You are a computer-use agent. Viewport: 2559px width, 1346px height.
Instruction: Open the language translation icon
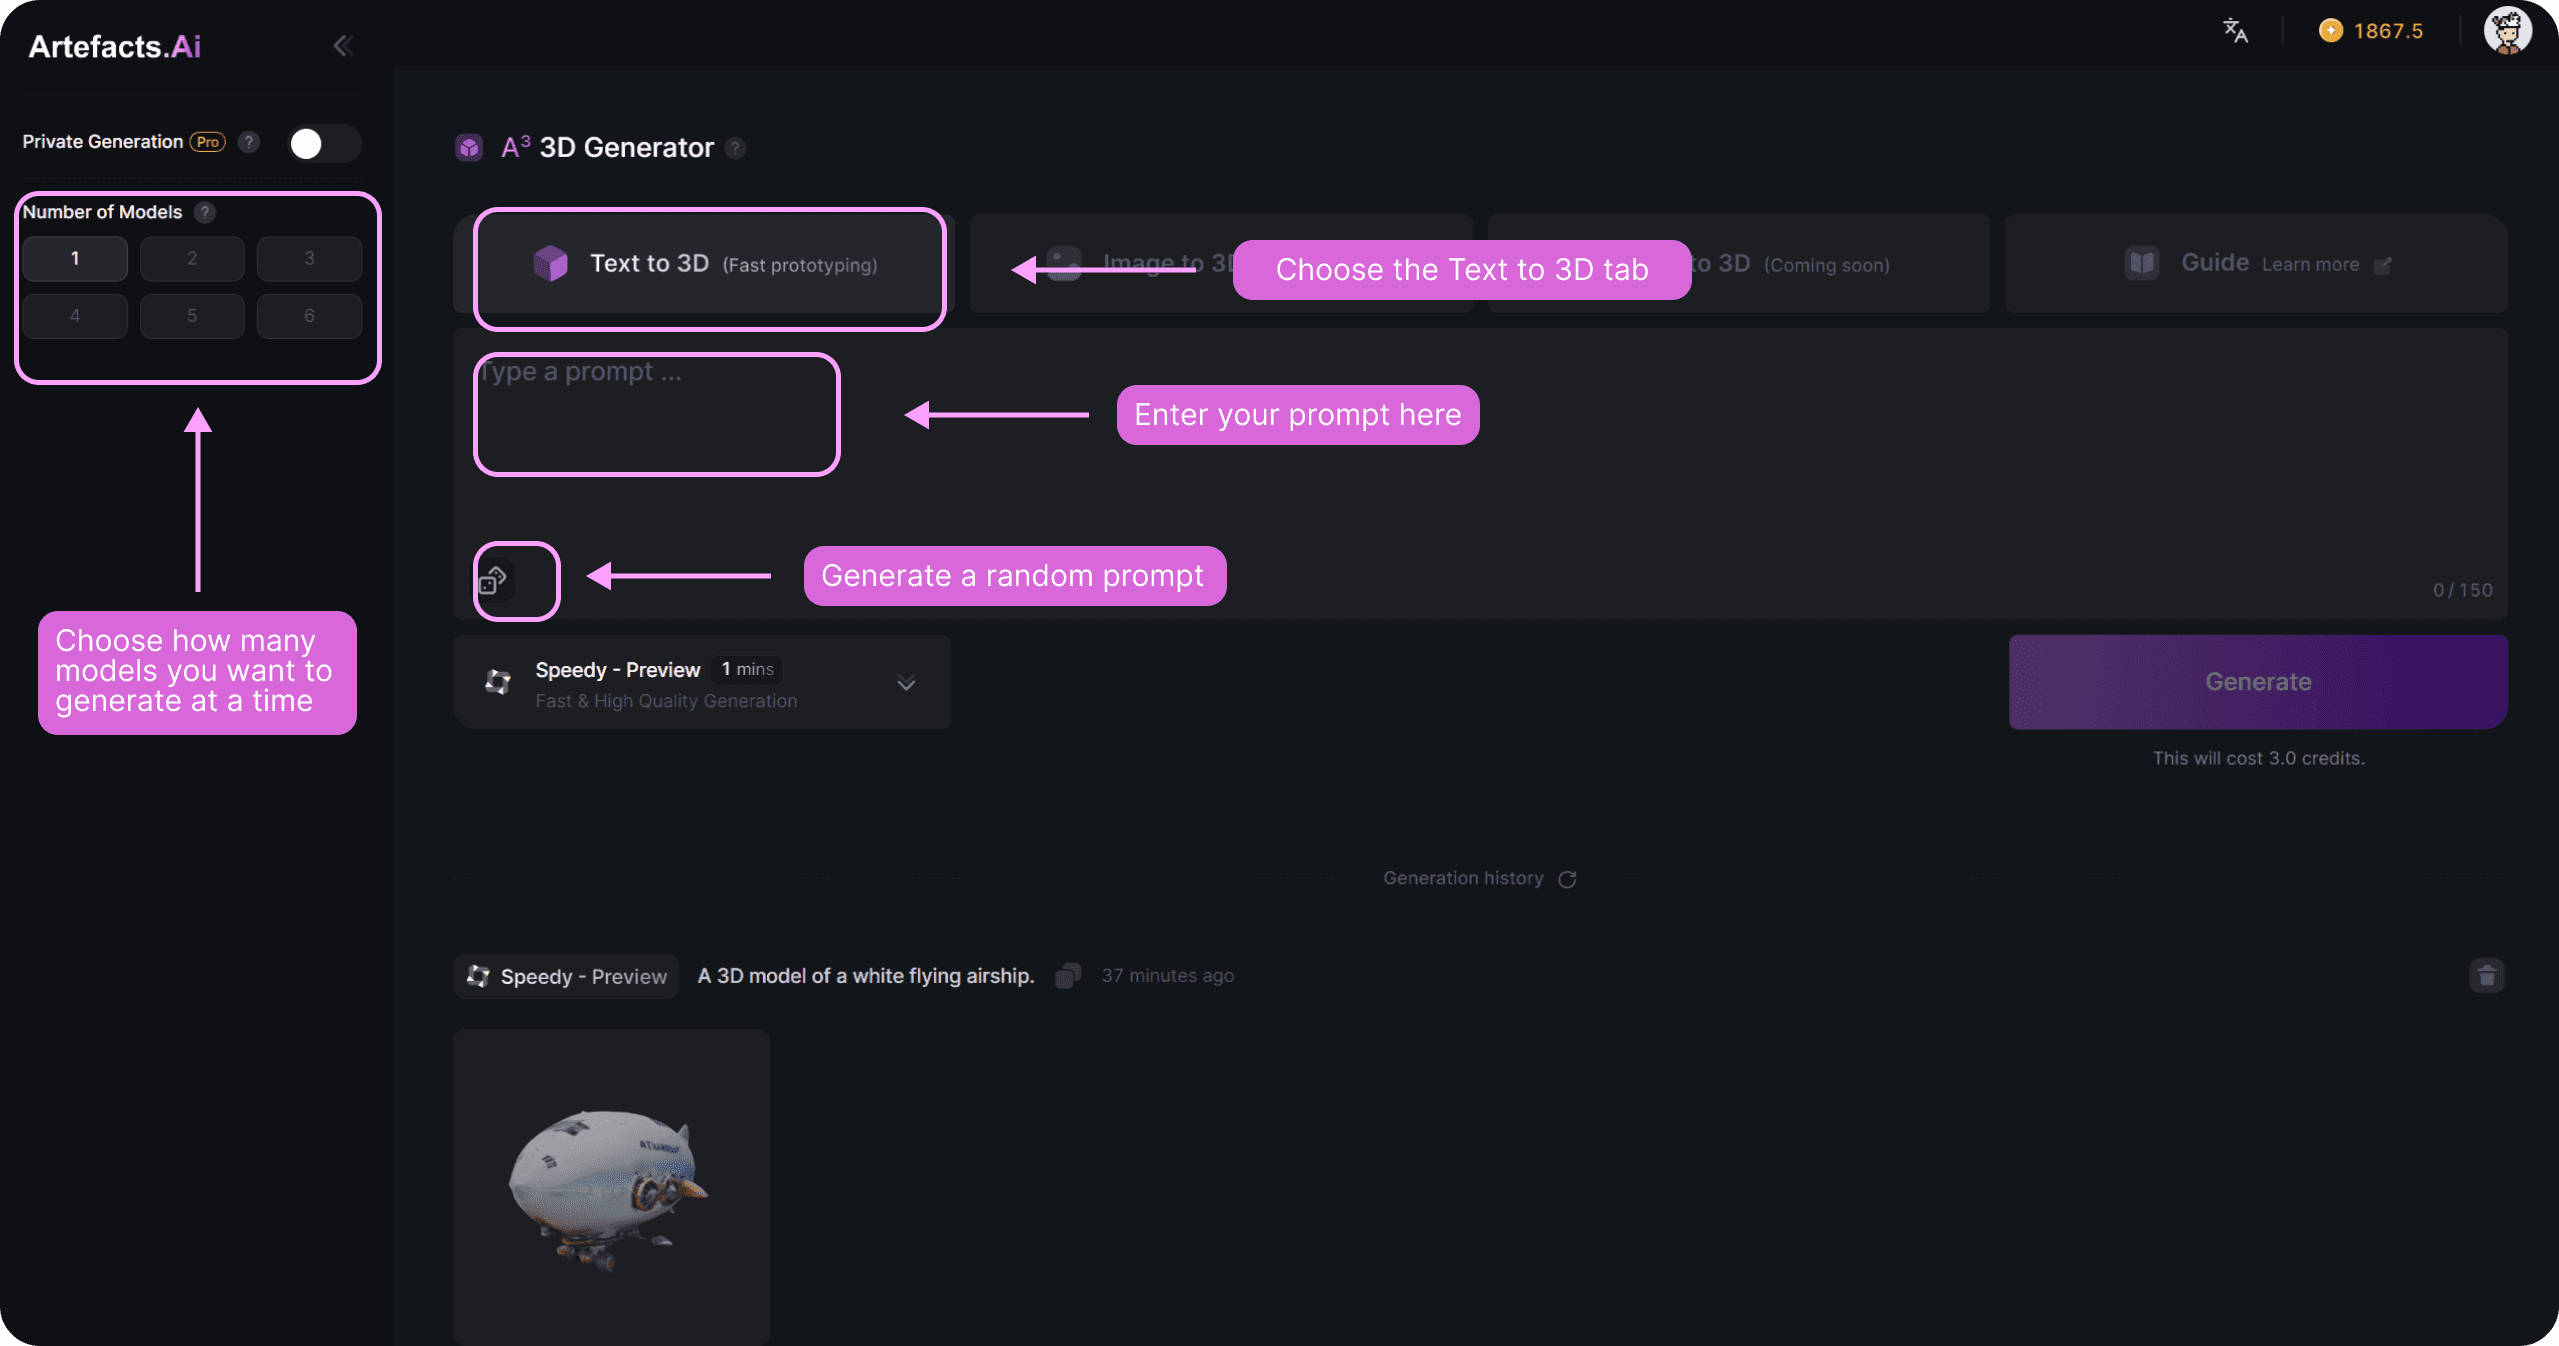click(2235, 31)
